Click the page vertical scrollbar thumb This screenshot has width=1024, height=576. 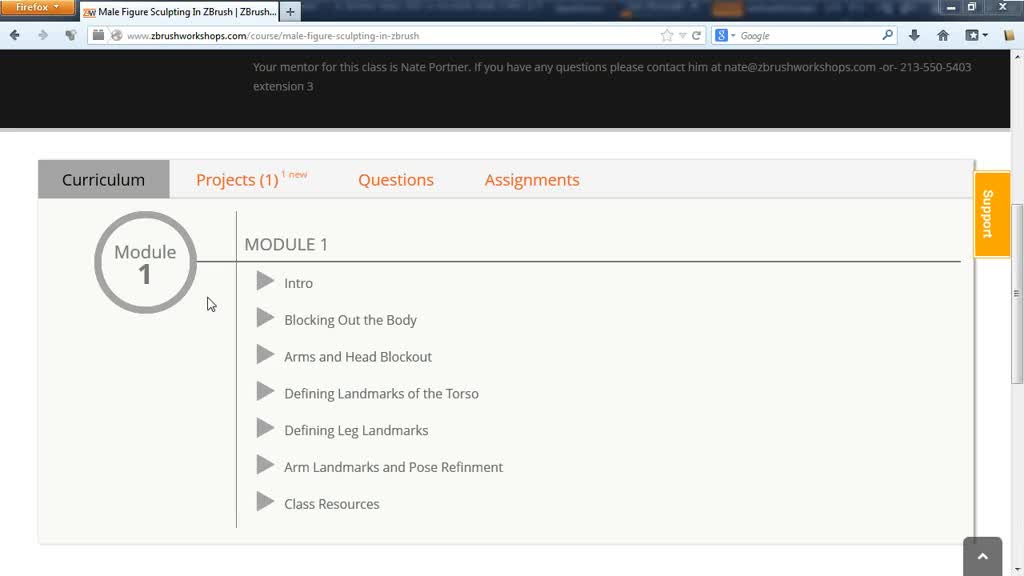tap(1017, 294)
